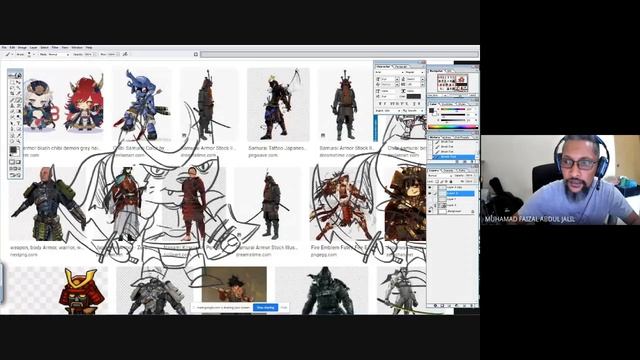Select the Eyedropper tool in toolbox
Viewport: 640px width, 360px height.
point(19,135)
